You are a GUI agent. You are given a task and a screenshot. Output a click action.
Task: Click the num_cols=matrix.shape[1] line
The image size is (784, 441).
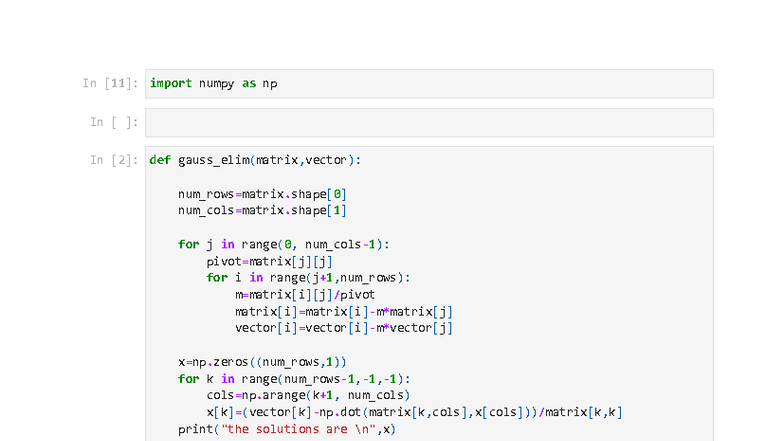pyautogui.click(x=262, y=210)
